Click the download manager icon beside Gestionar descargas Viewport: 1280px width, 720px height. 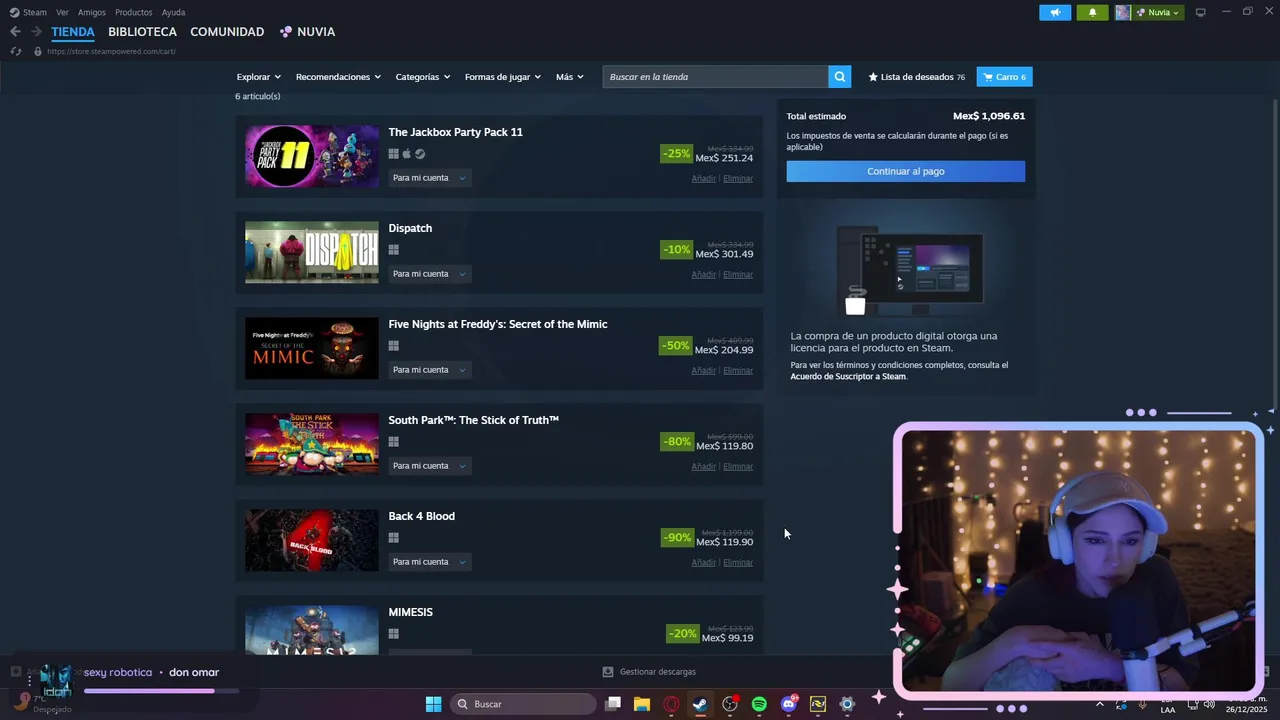(x=608, y=672)
